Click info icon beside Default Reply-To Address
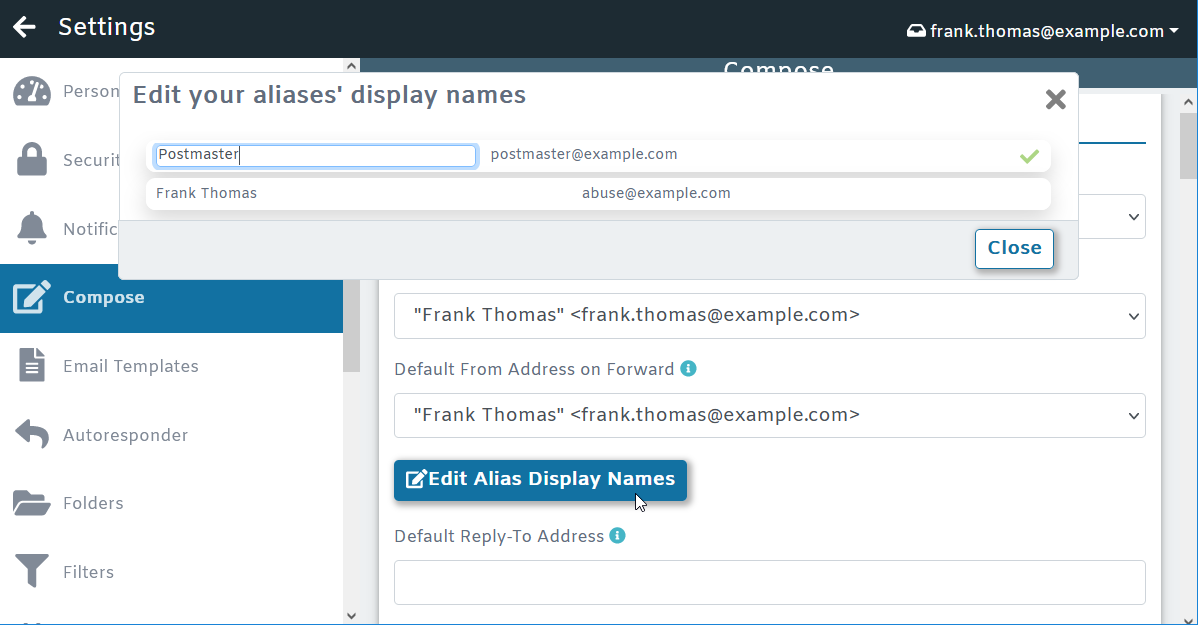Viewport: 1198px width, 625px height. click(x=618, y=535)
